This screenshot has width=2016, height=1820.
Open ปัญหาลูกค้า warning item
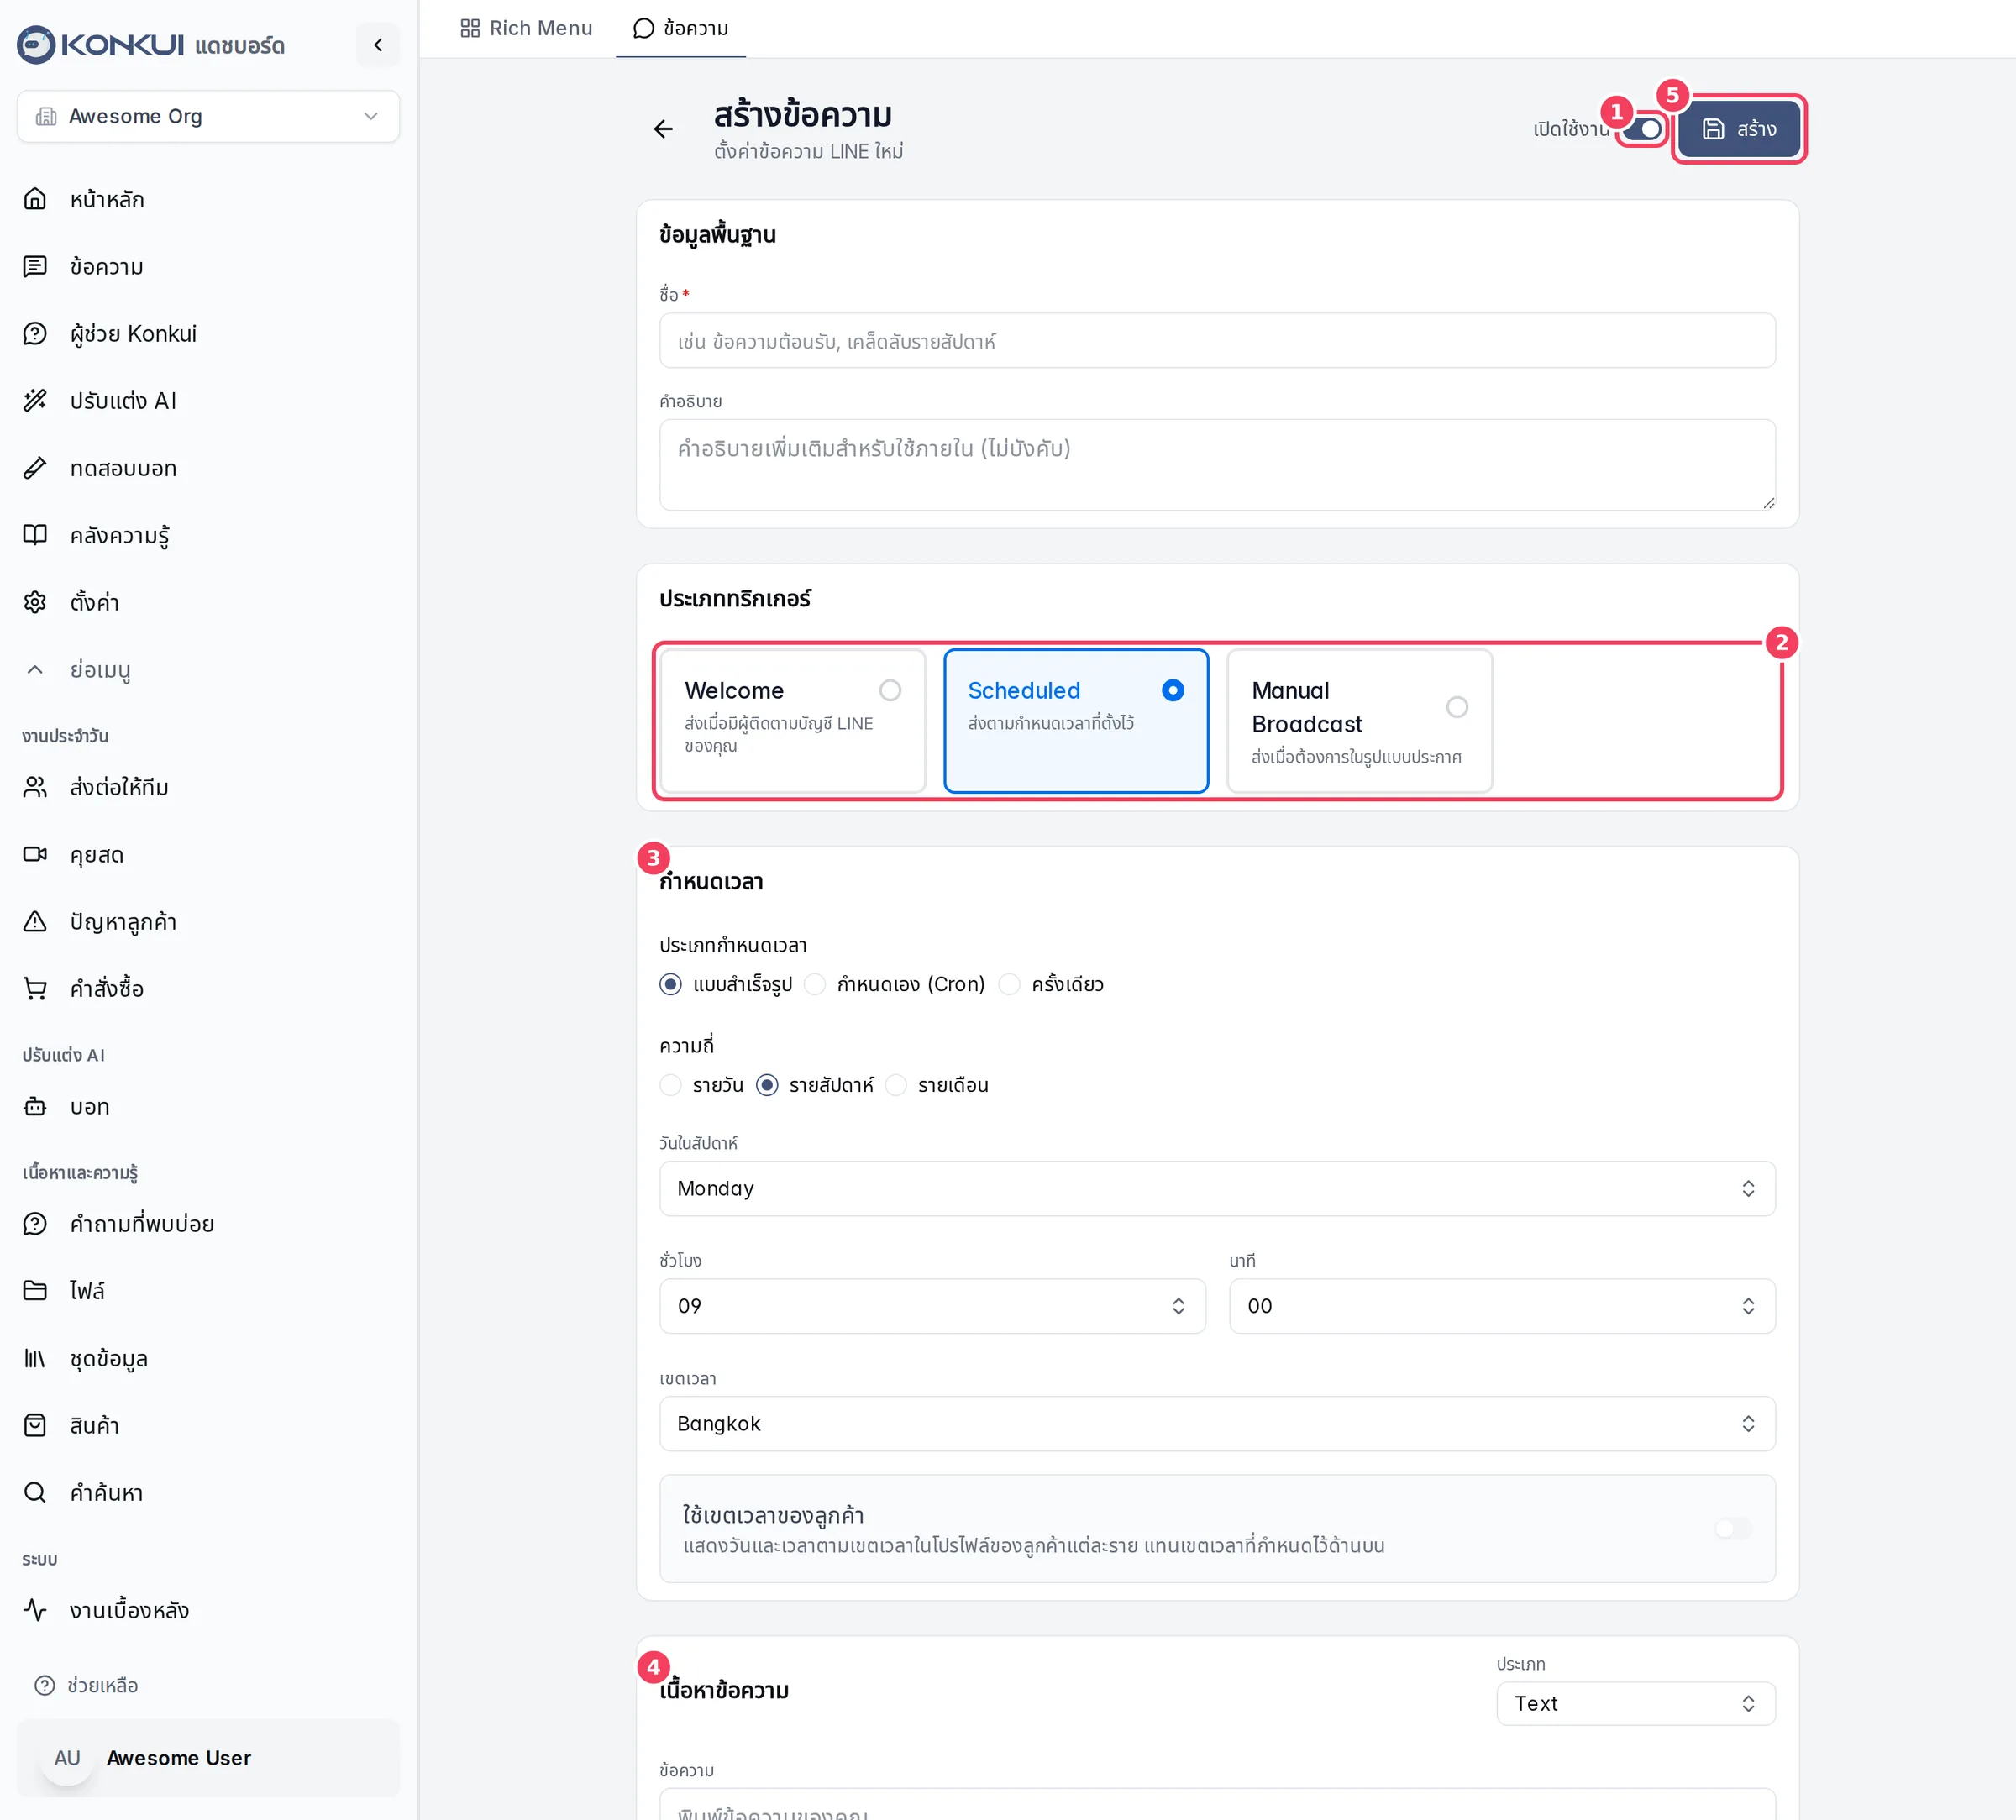click(x=208, y=921)
